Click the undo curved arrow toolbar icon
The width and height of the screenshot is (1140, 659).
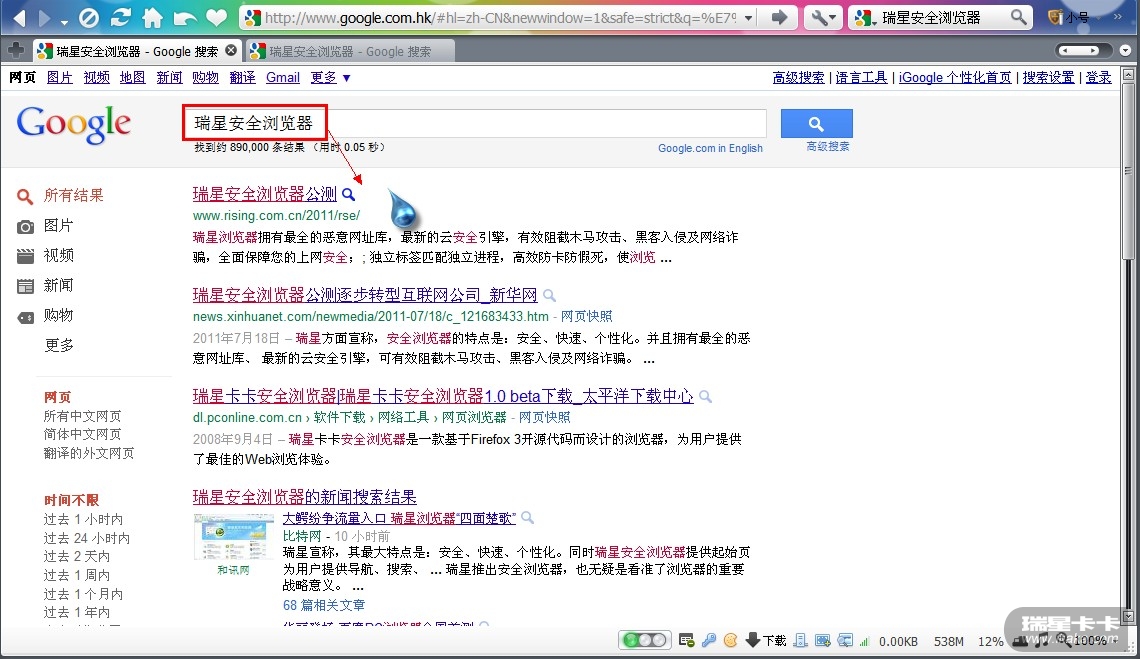(185, 17)
